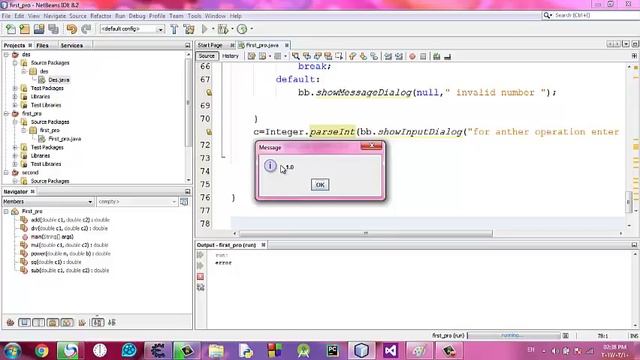Toggle Show Non-Public Members in Navigator
The width and height of the screenshot is (640, 360).
(x=53, y=322)
